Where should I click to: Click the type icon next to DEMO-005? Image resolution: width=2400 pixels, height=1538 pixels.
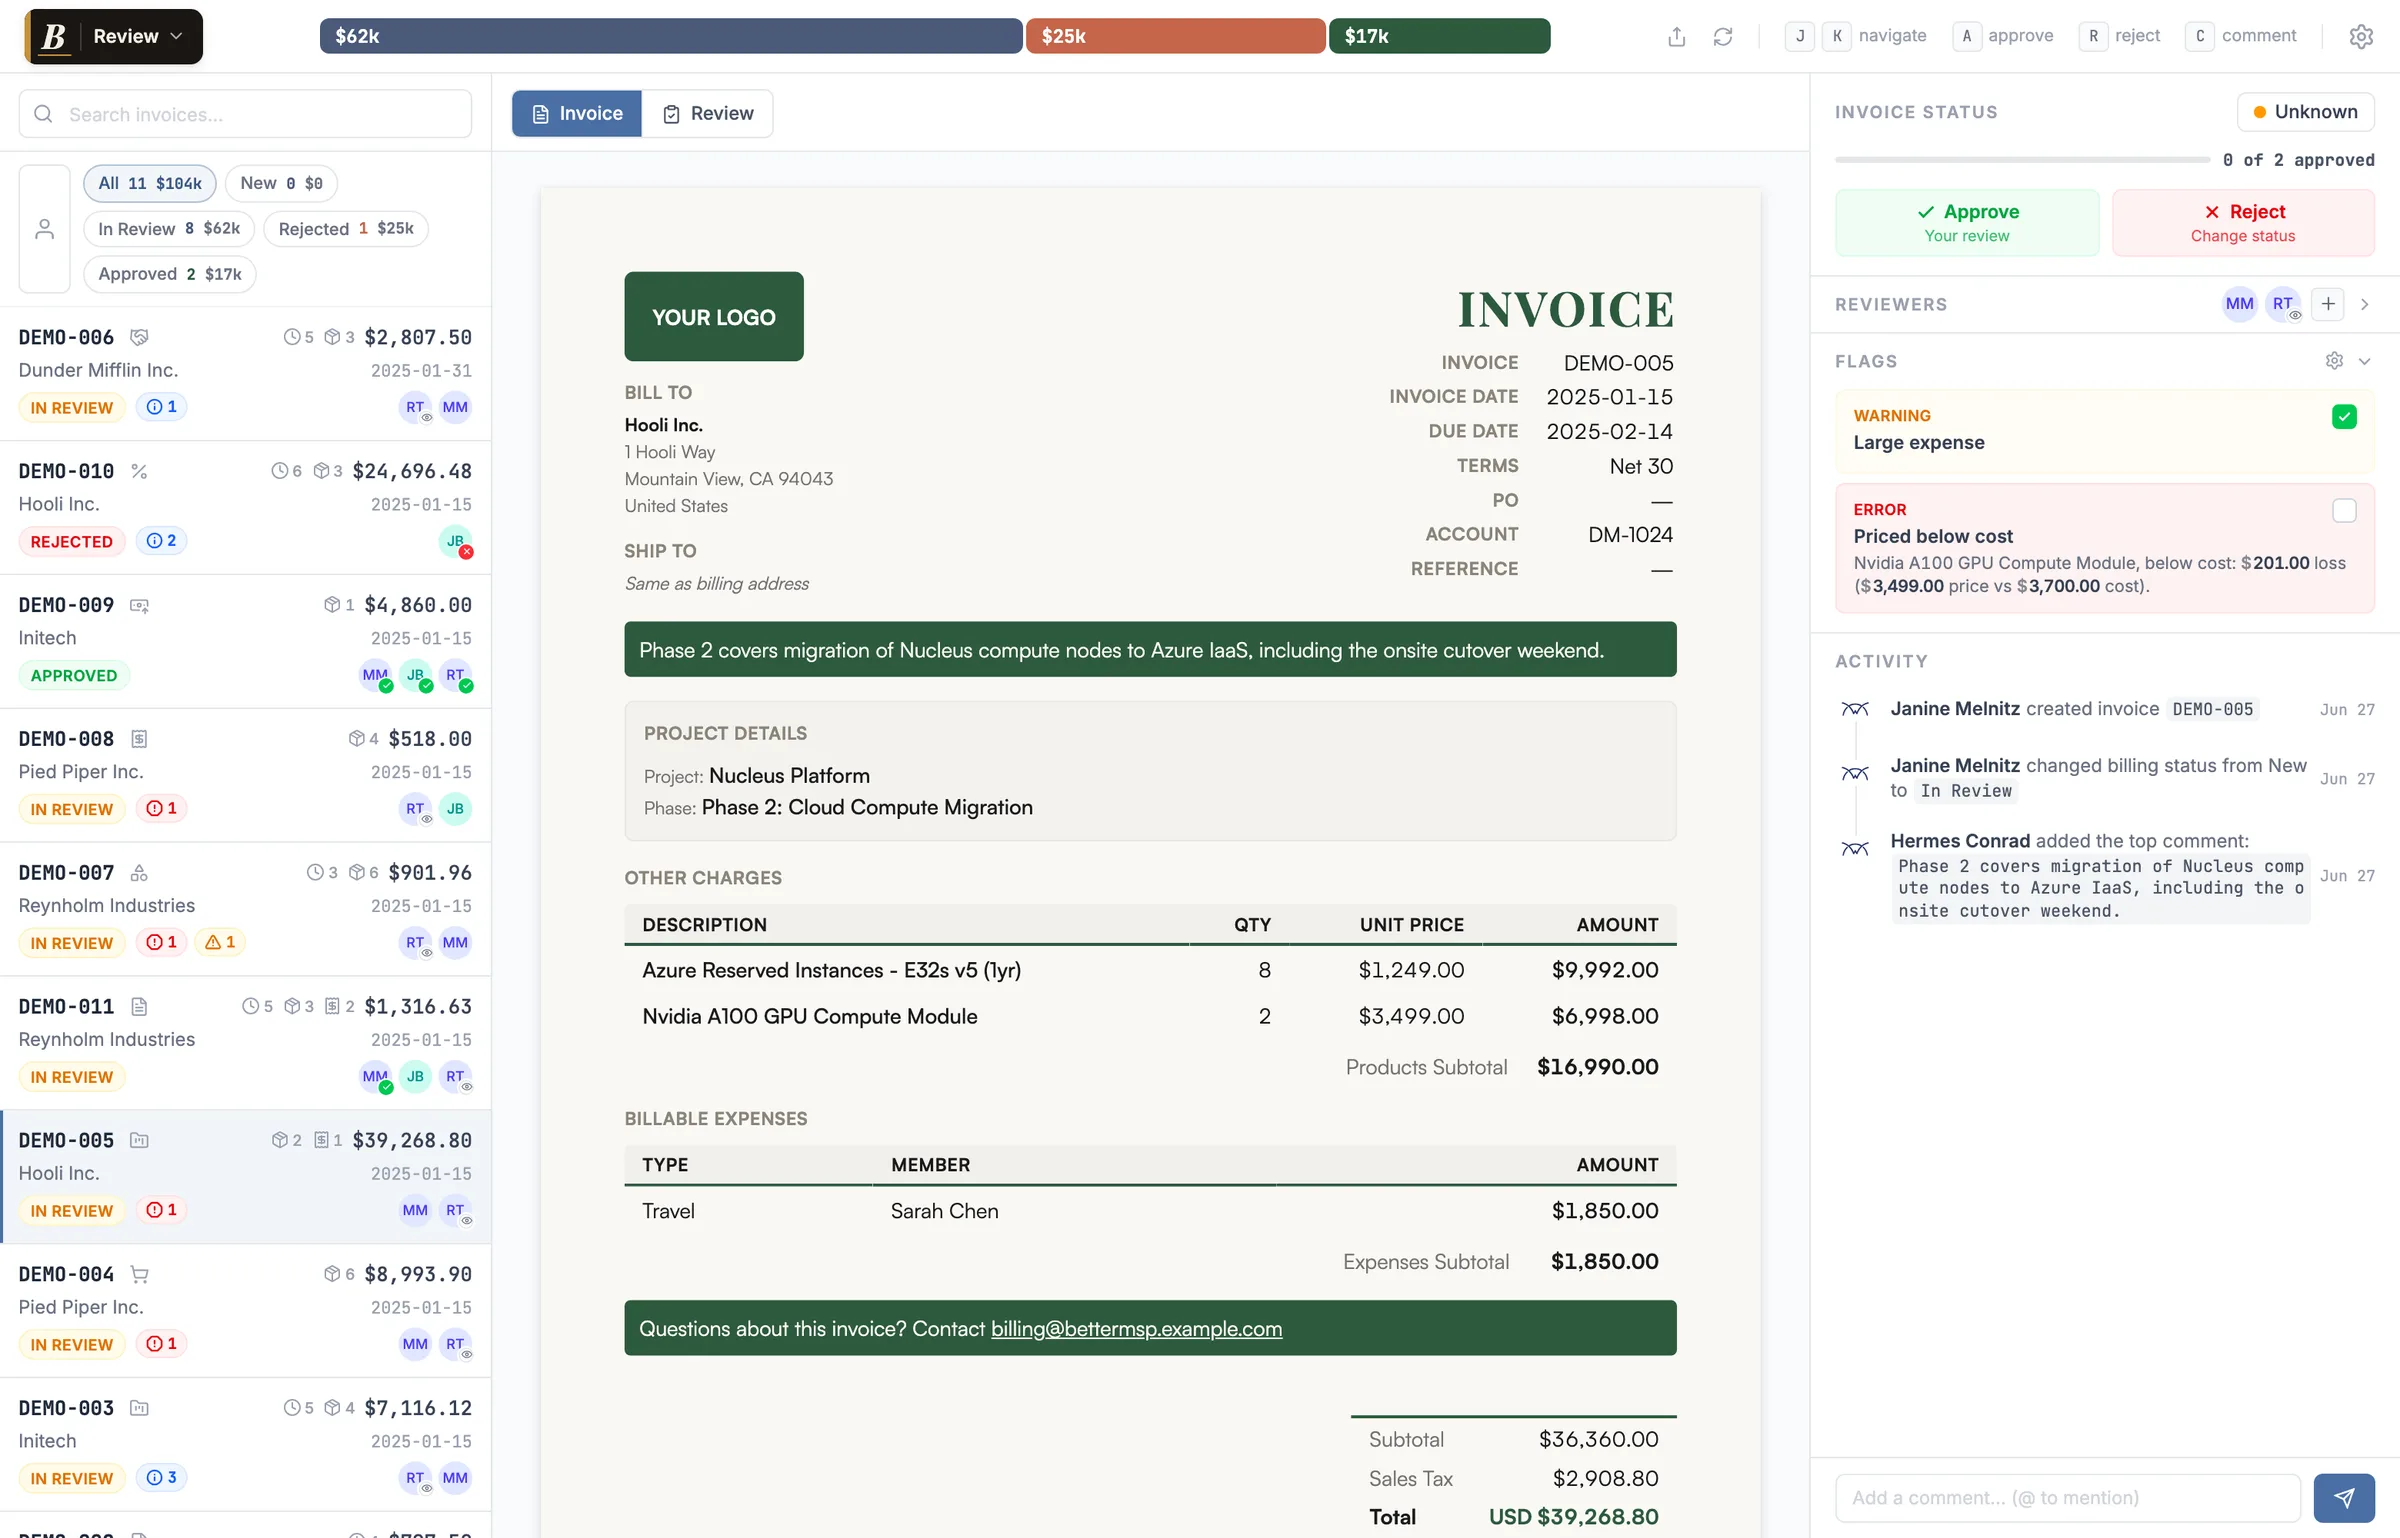pyautogui.click(x=139, y=1141)
